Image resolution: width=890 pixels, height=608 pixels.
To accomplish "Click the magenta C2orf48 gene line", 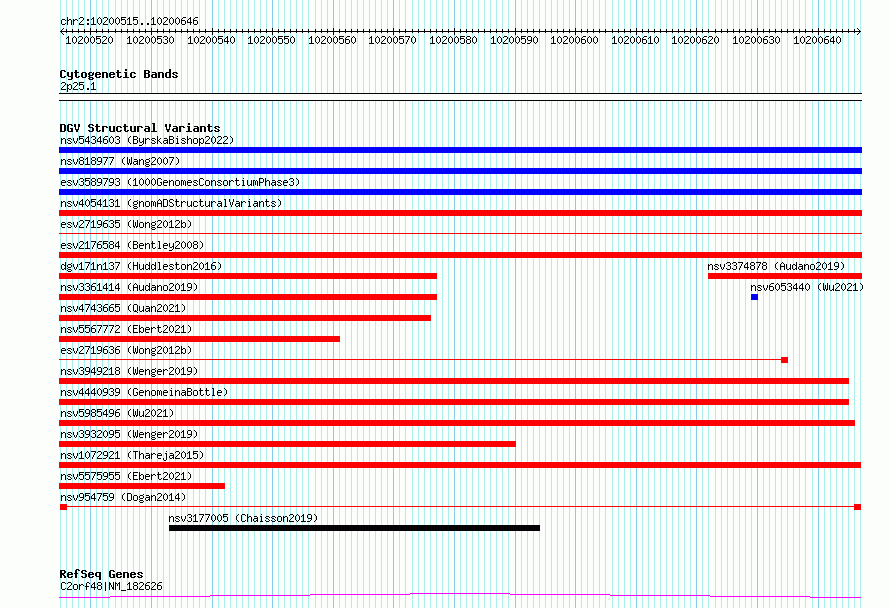I will 460,596.
